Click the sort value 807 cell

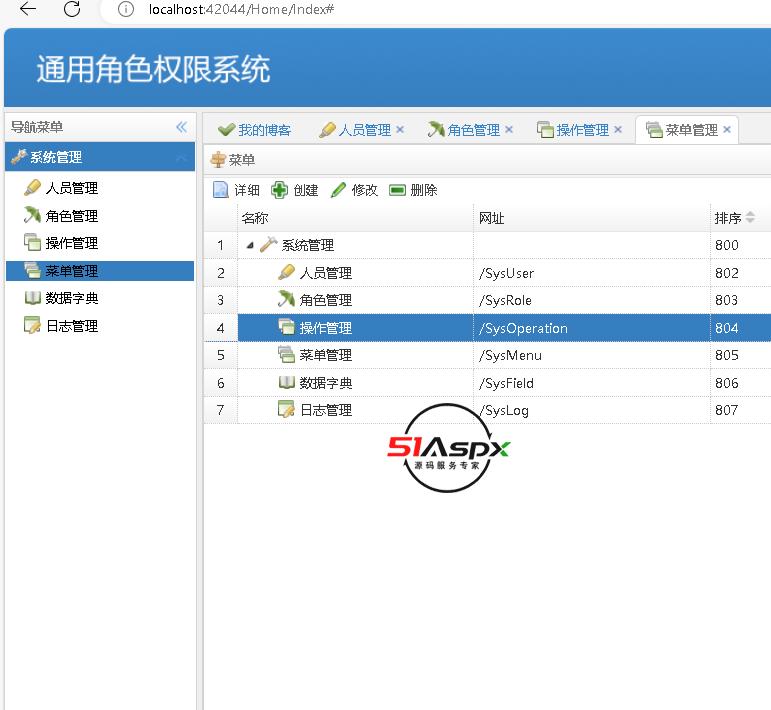tap(741, 410)
